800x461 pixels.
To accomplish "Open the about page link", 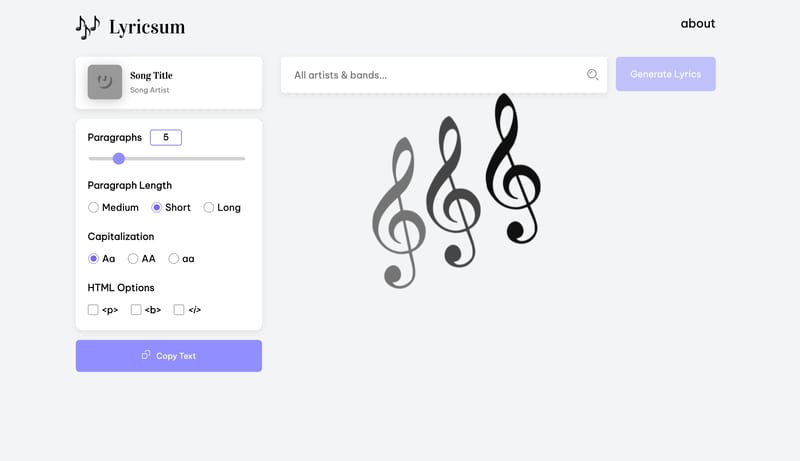I will tap(698, 24).
